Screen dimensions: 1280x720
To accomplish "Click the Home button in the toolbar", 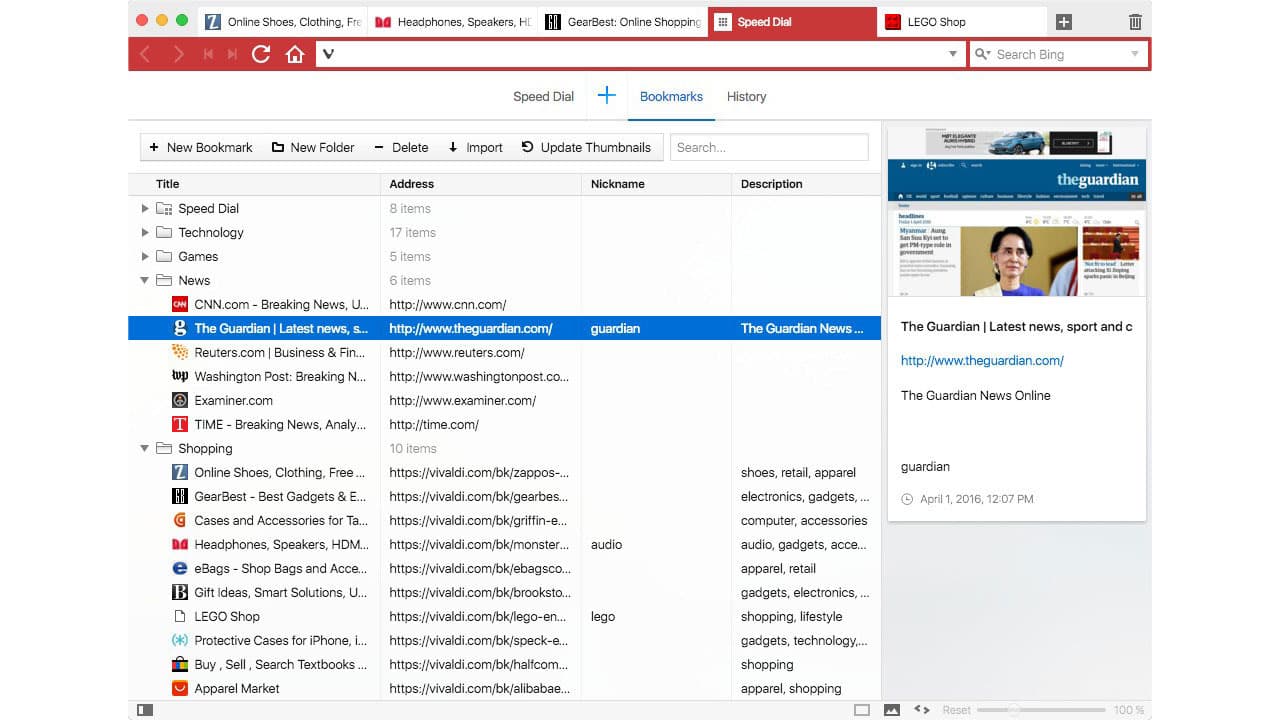I will click(x=295, y=54).
